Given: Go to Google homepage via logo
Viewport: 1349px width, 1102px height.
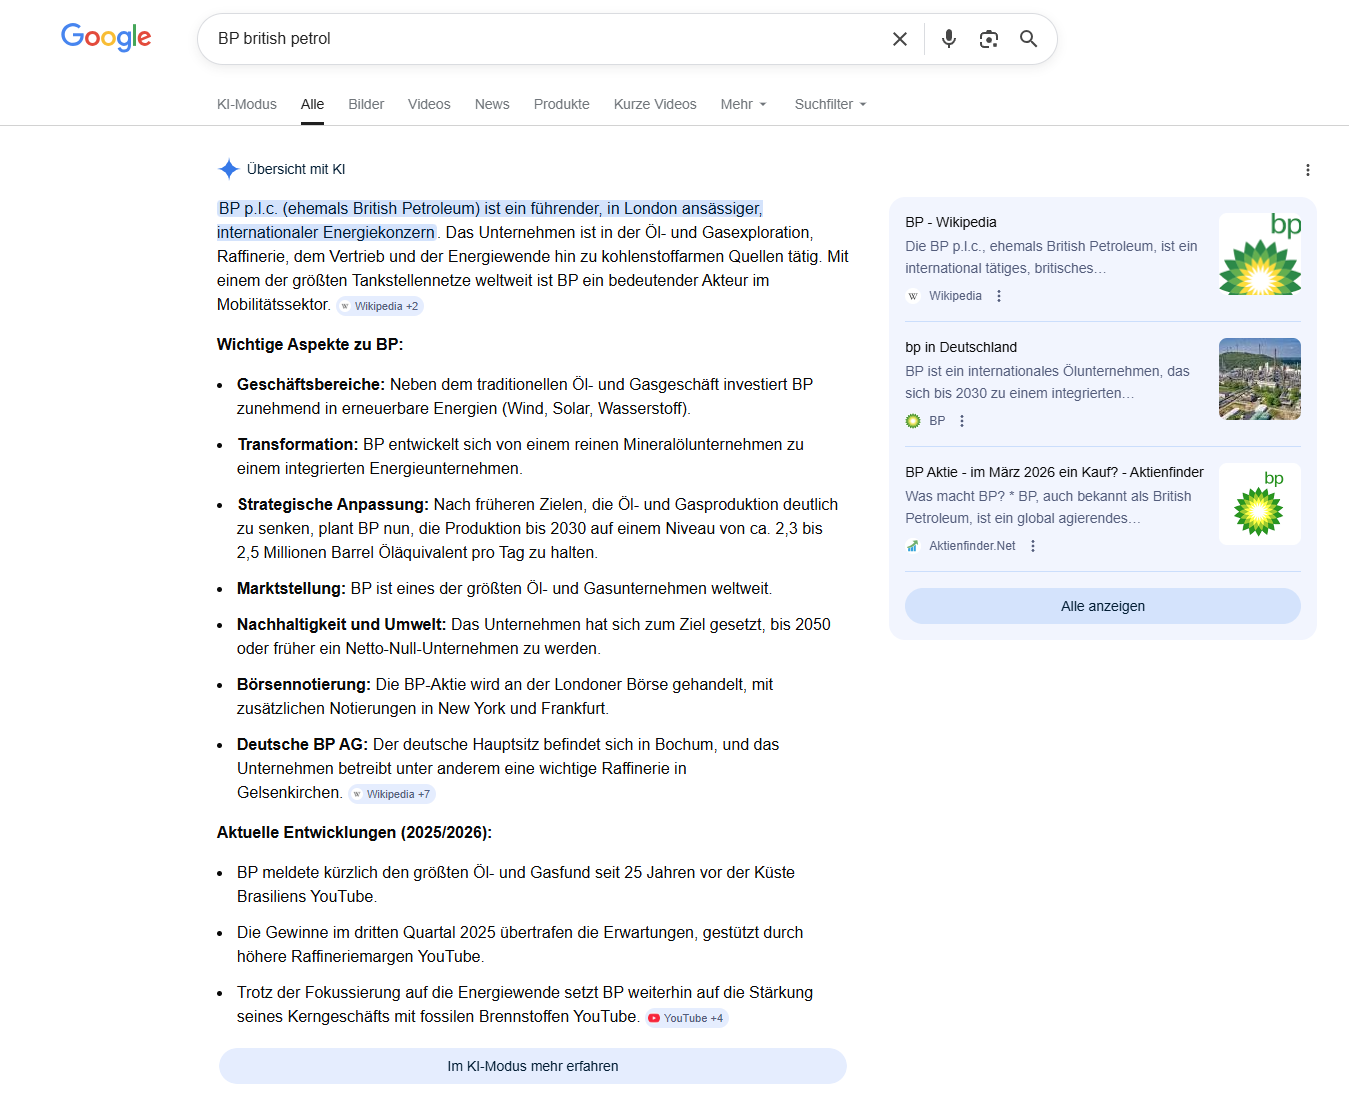Looking at the screenshot, I should (106, 38).
